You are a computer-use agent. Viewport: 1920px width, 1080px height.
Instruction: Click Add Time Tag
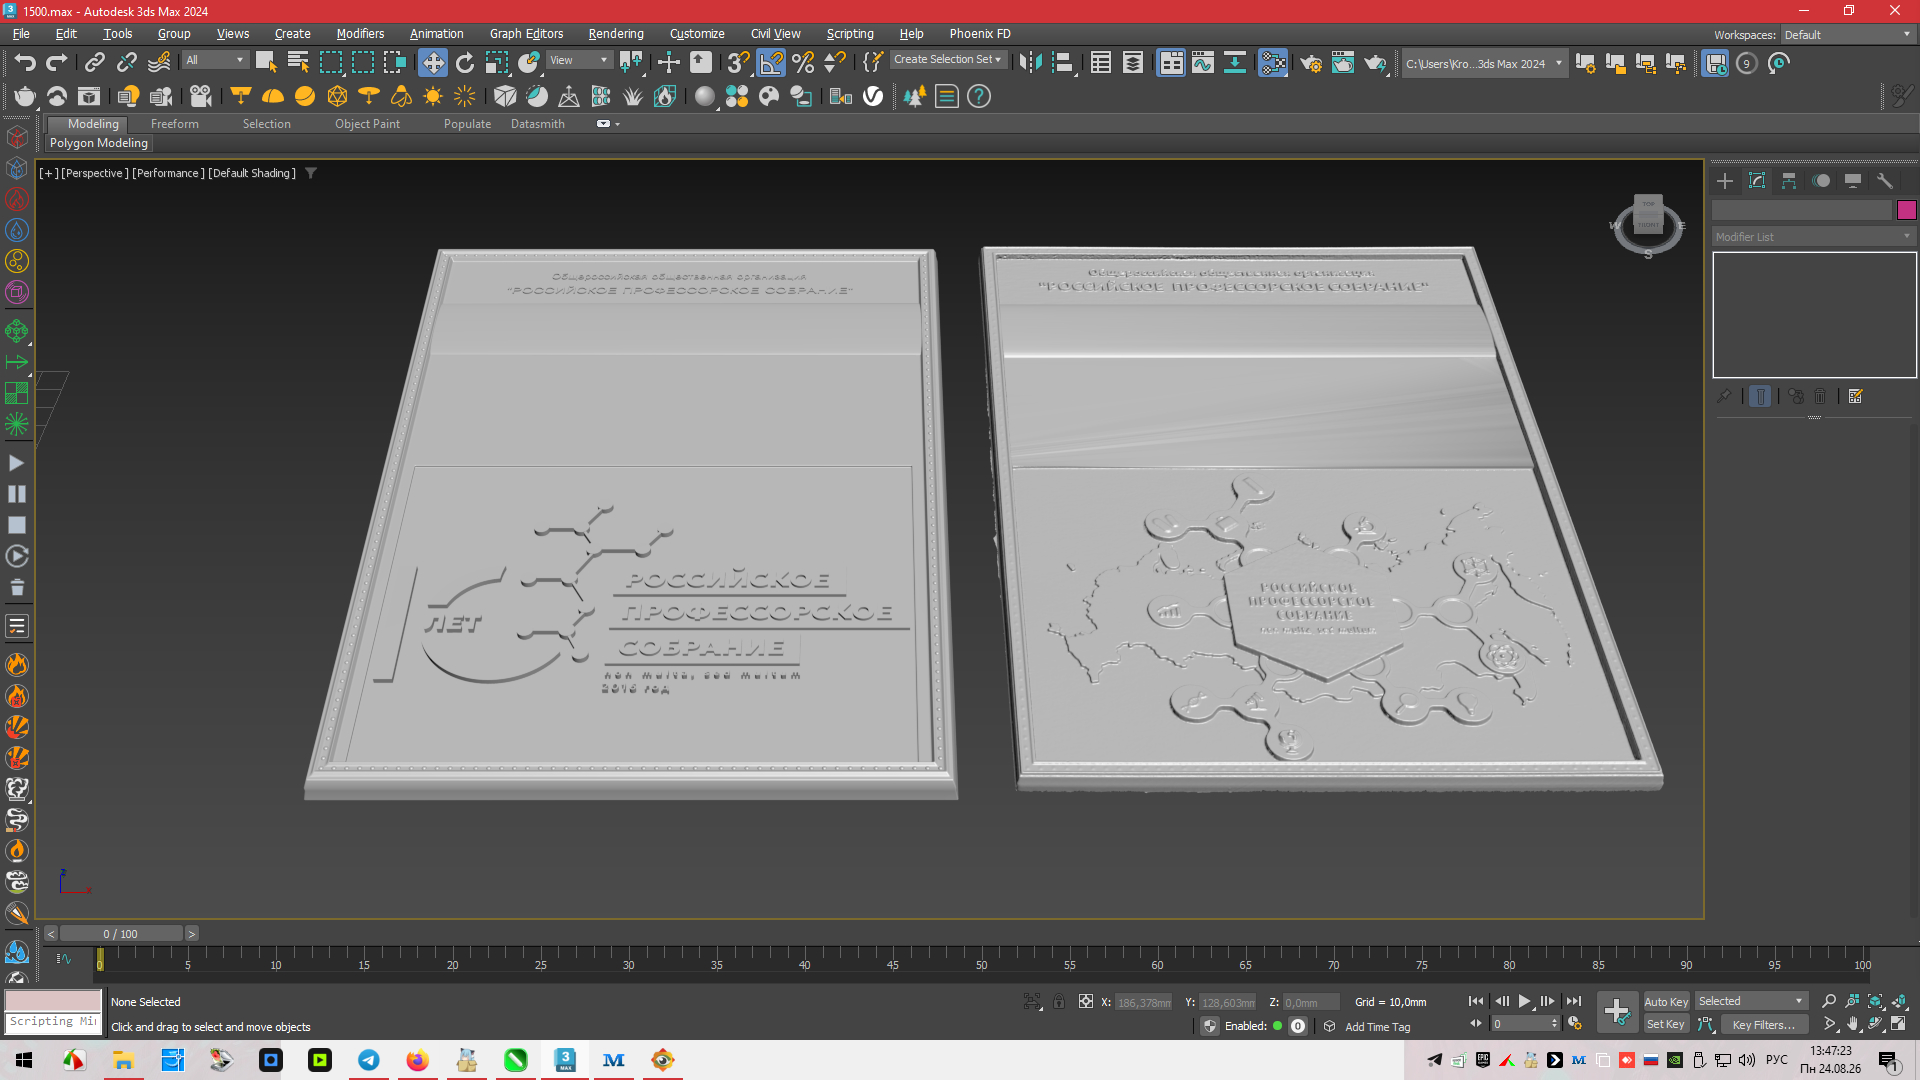coord(1378,1027)
